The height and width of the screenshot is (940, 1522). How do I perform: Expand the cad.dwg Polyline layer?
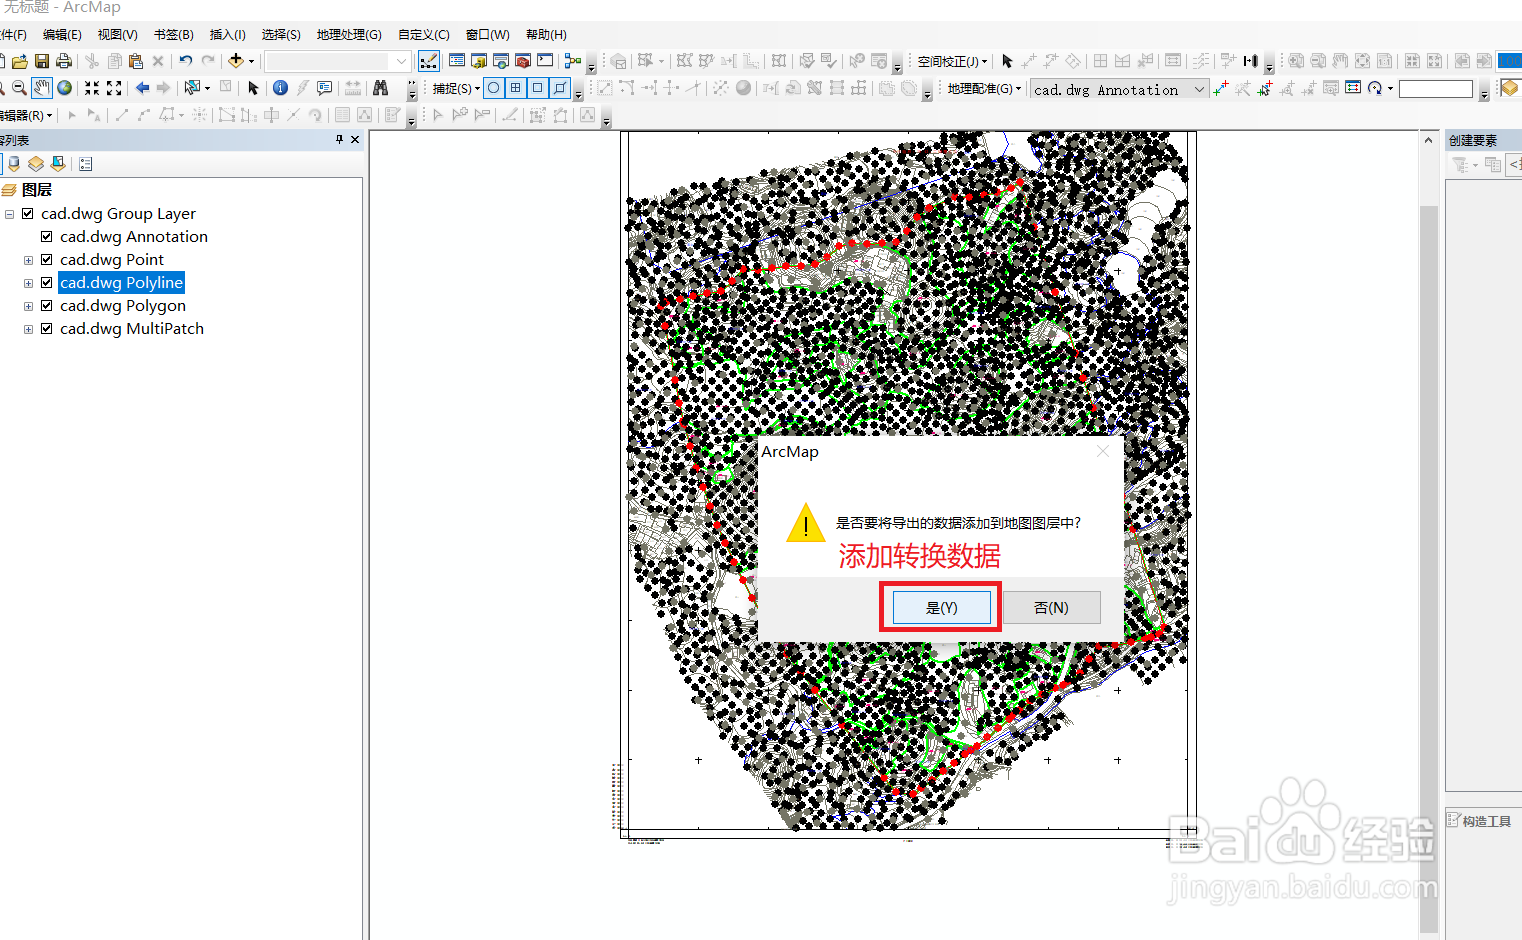[x=27, y=282]
